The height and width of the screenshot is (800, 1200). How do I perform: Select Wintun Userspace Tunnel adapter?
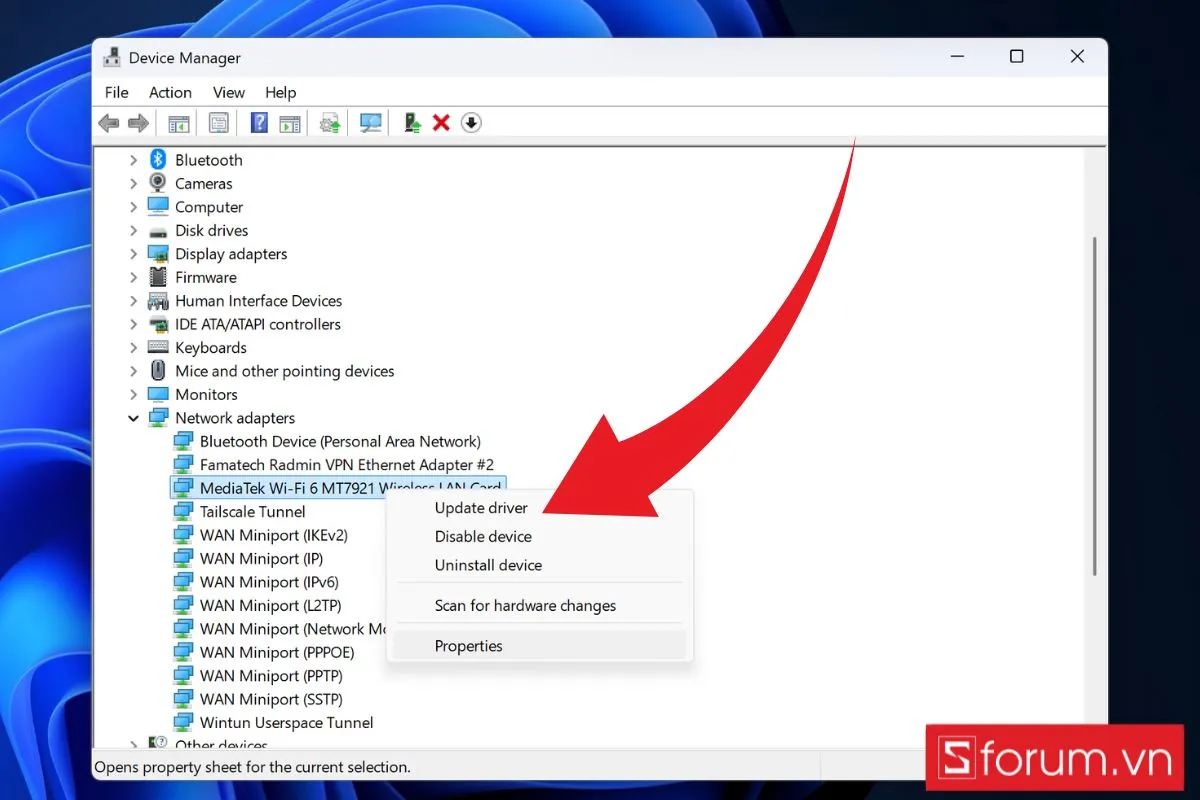click(286, 723)
